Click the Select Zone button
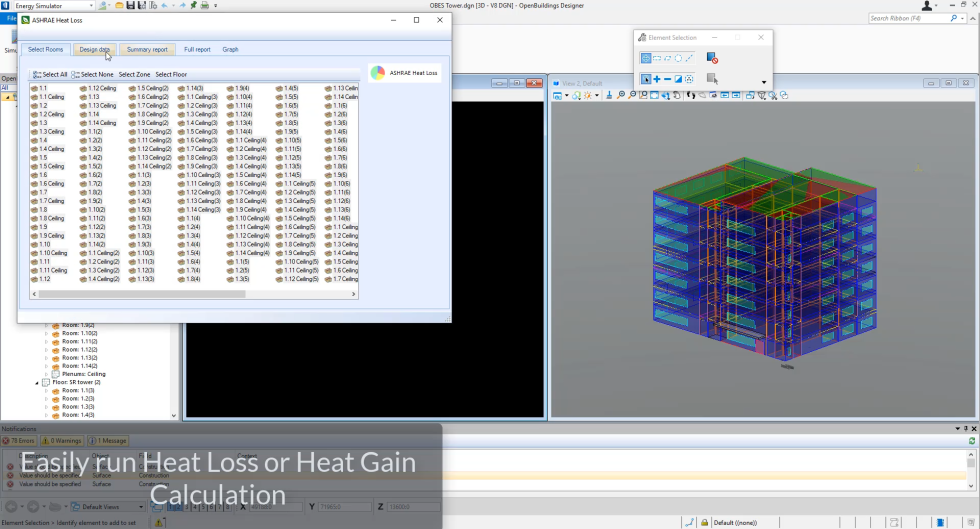This screenshot has width=980, height=529. [134, 74]
